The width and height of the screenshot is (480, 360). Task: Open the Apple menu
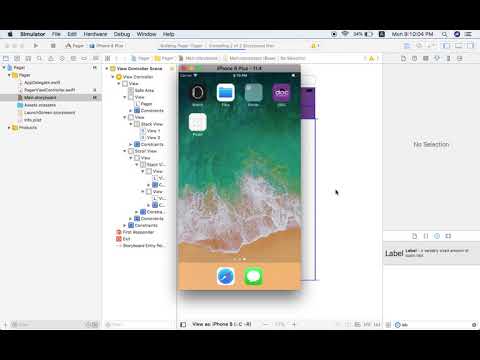click(10, 34)
